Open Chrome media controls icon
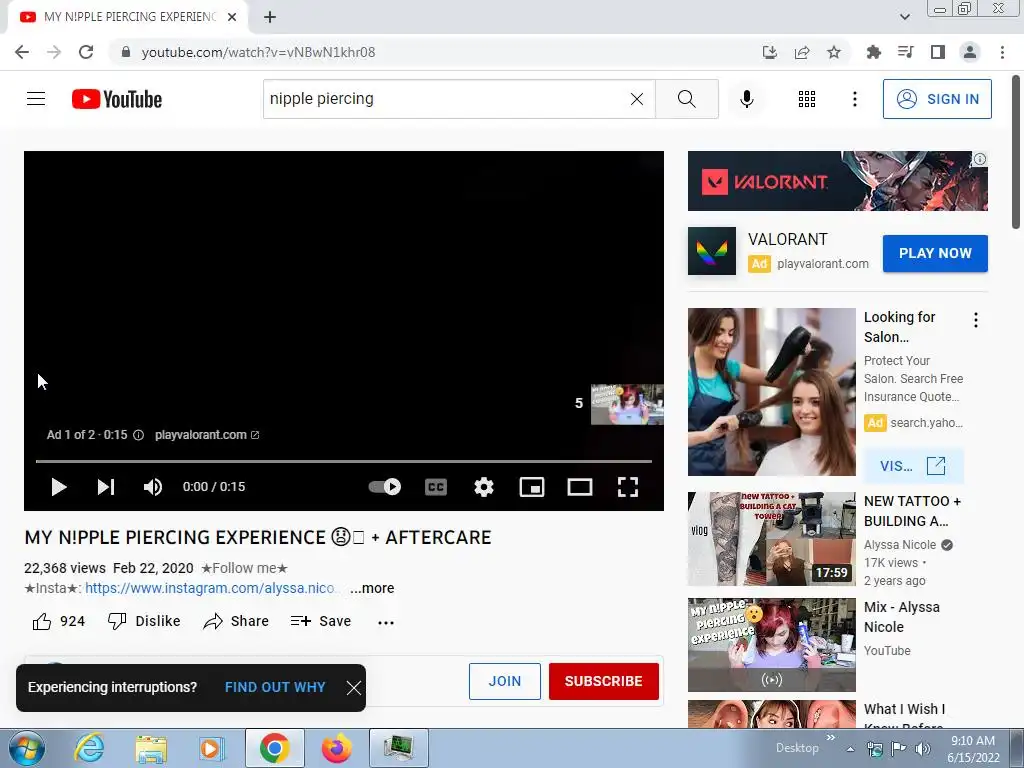This screenshot has width=1024, height=768. pos(905,52)
